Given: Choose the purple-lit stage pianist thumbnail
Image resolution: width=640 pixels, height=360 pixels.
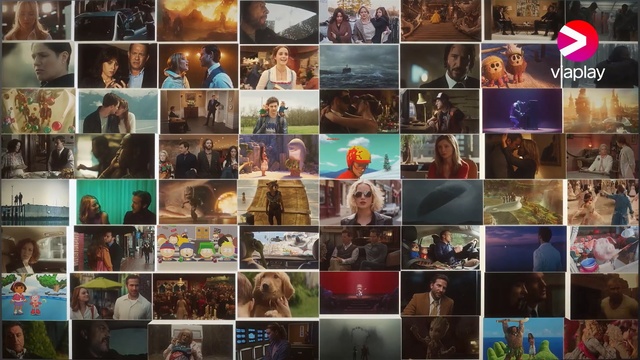Looking at the screenshot, I should click(x=522, y=111).
